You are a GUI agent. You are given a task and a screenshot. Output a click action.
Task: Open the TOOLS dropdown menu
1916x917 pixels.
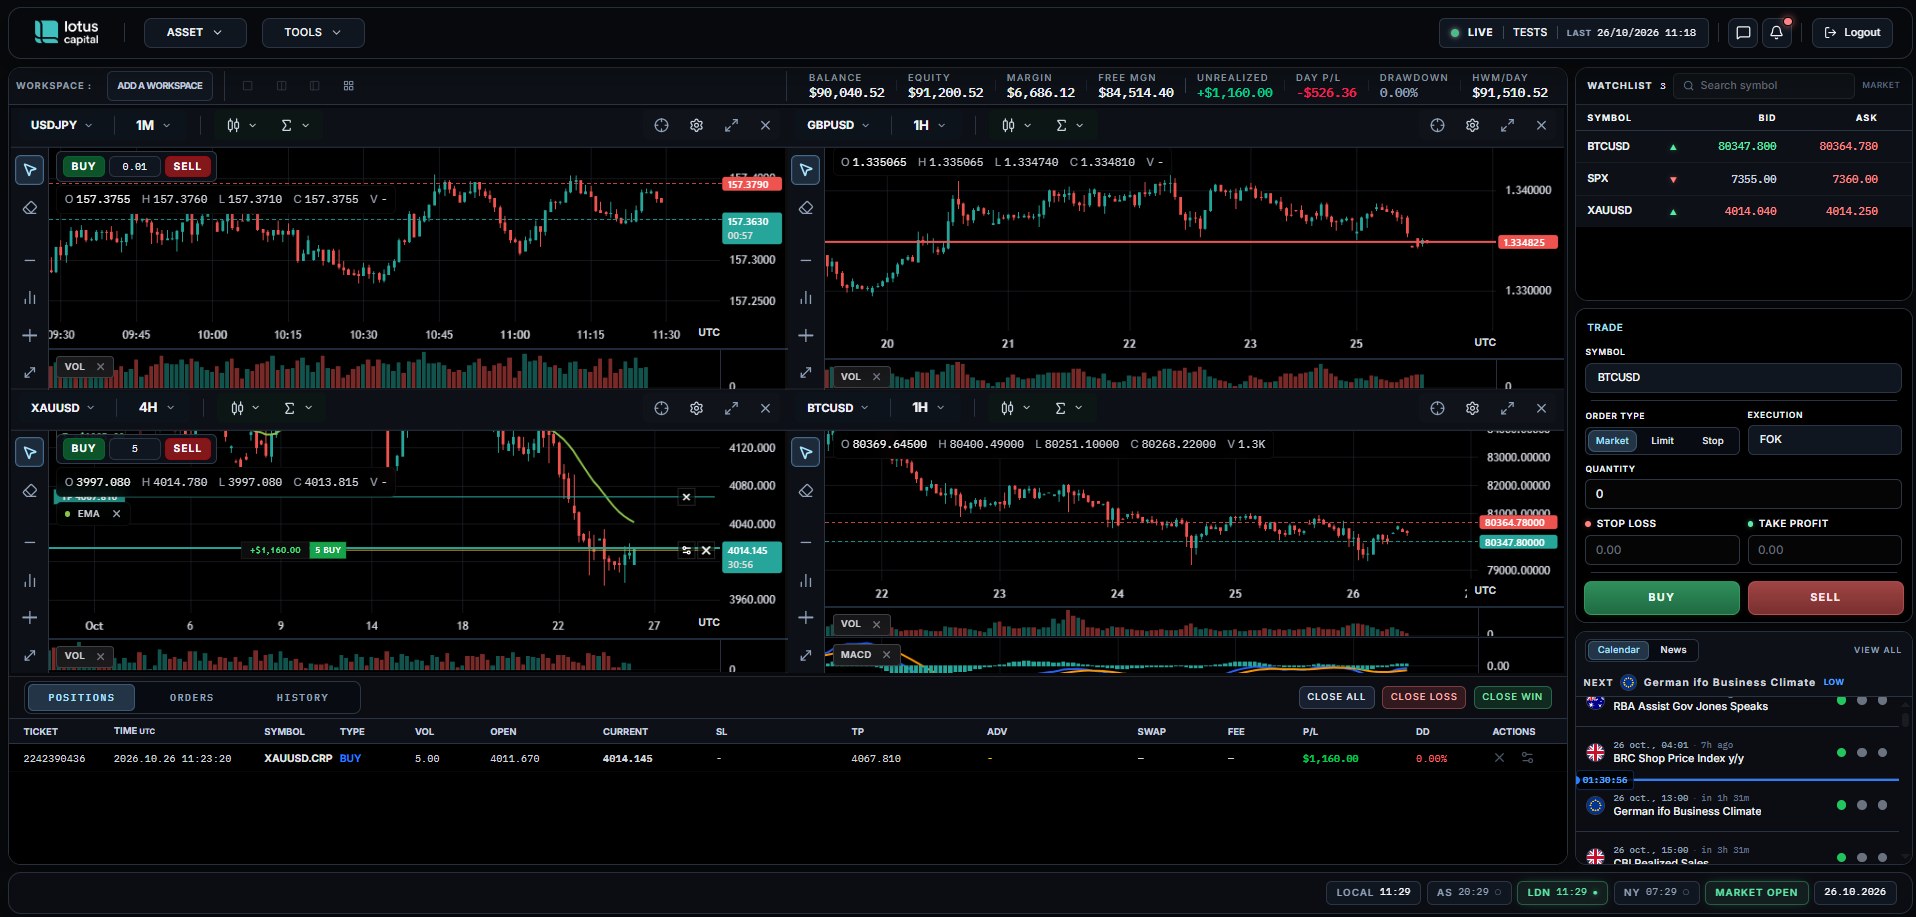pyautogui.click(x=313, y=33)
